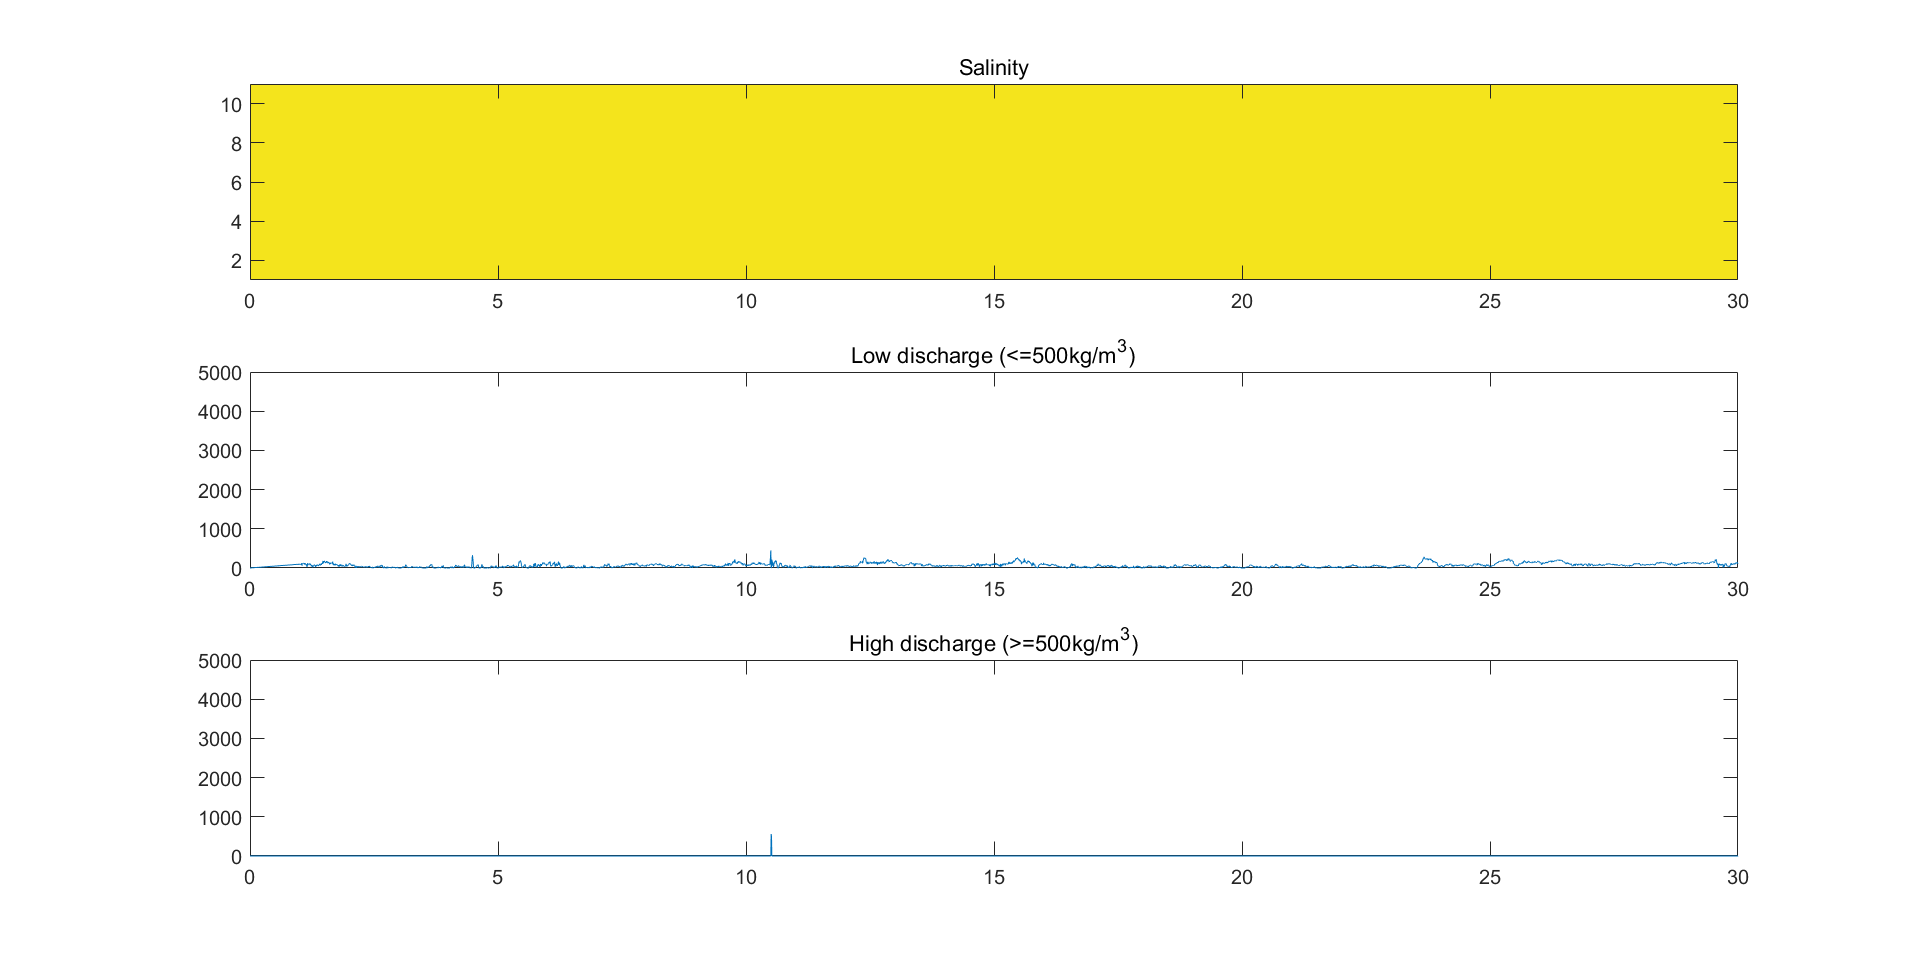The height and width of the screenshot is (962, 1920).
Task: Click inside the yellow Salinity plot area
Action: point(993,182)
